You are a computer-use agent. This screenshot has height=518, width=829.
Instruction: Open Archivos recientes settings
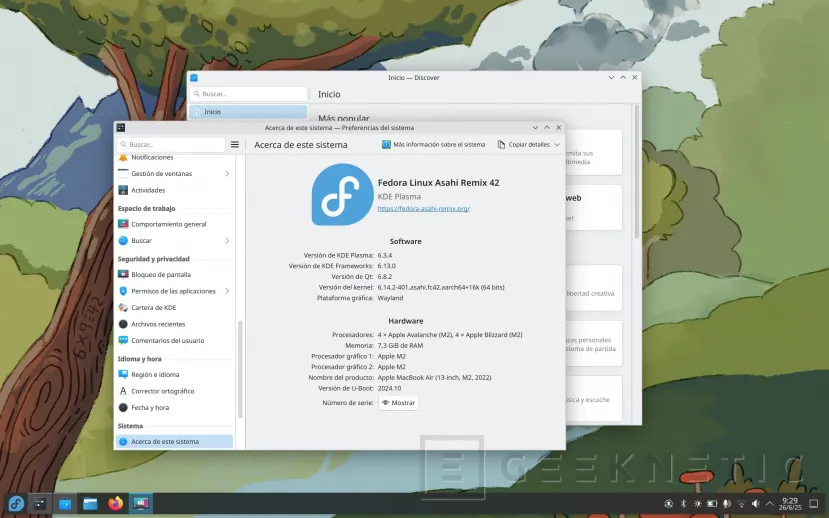pyautogui.click(x=174, y=324)
